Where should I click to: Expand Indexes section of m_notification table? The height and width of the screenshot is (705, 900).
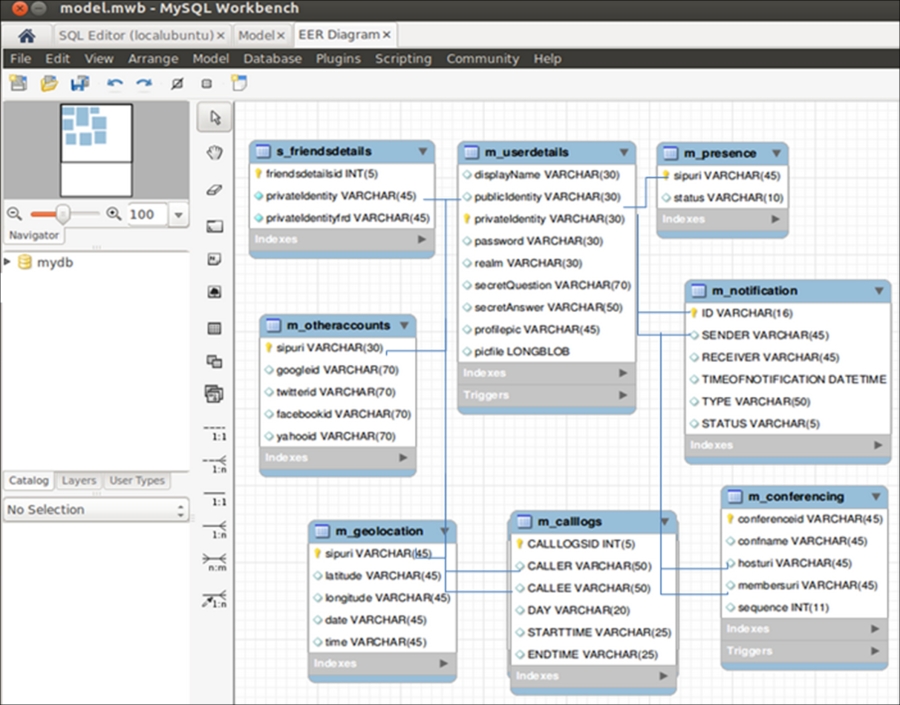point(877,445)
